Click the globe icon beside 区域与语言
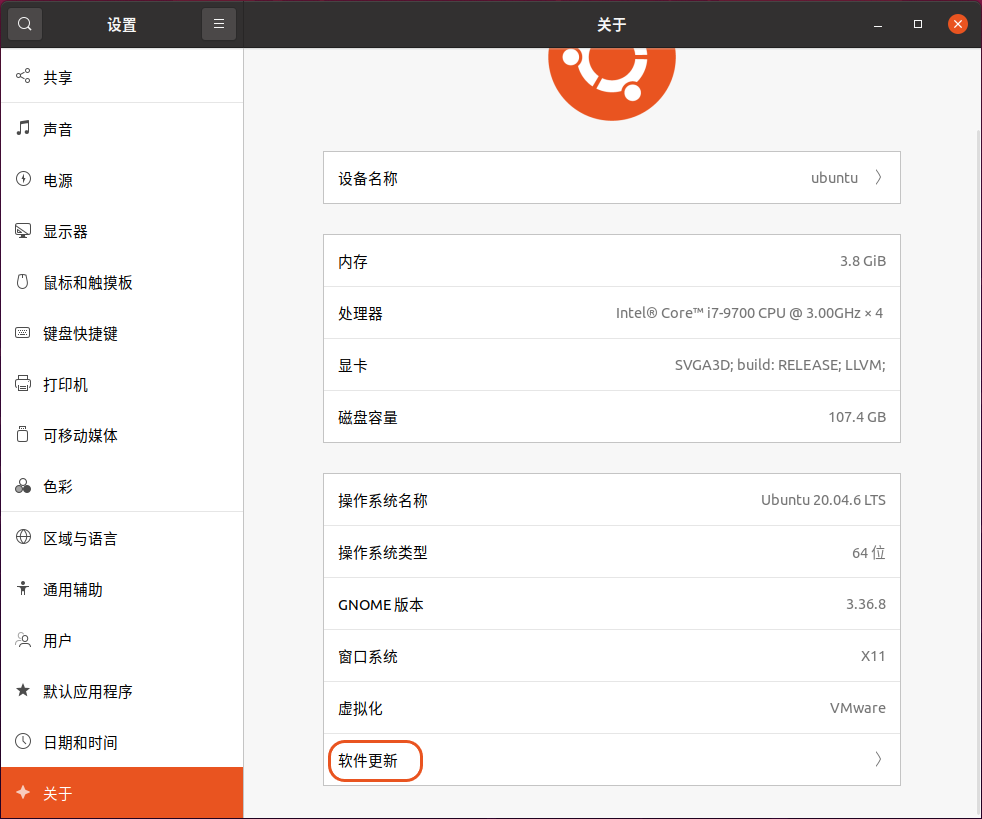 (x=23, y=537)
